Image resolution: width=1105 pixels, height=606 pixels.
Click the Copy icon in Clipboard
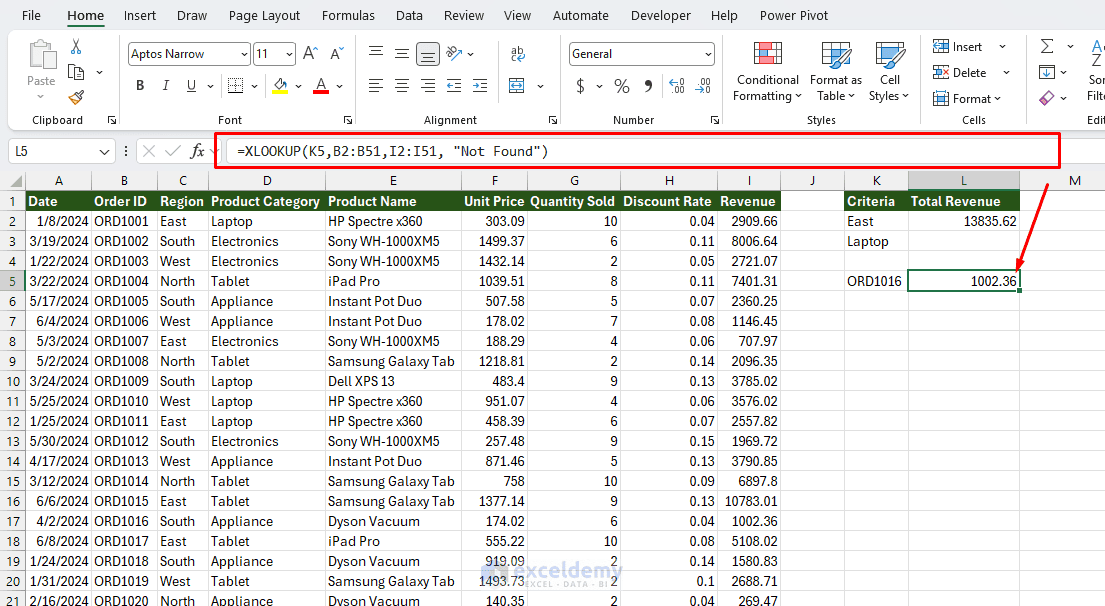click(x=75, y=72)
